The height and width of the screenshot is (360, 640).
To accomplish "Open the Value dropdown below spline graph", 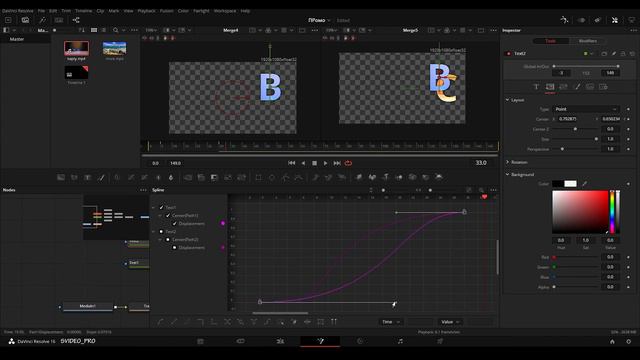I will [450, 322].
